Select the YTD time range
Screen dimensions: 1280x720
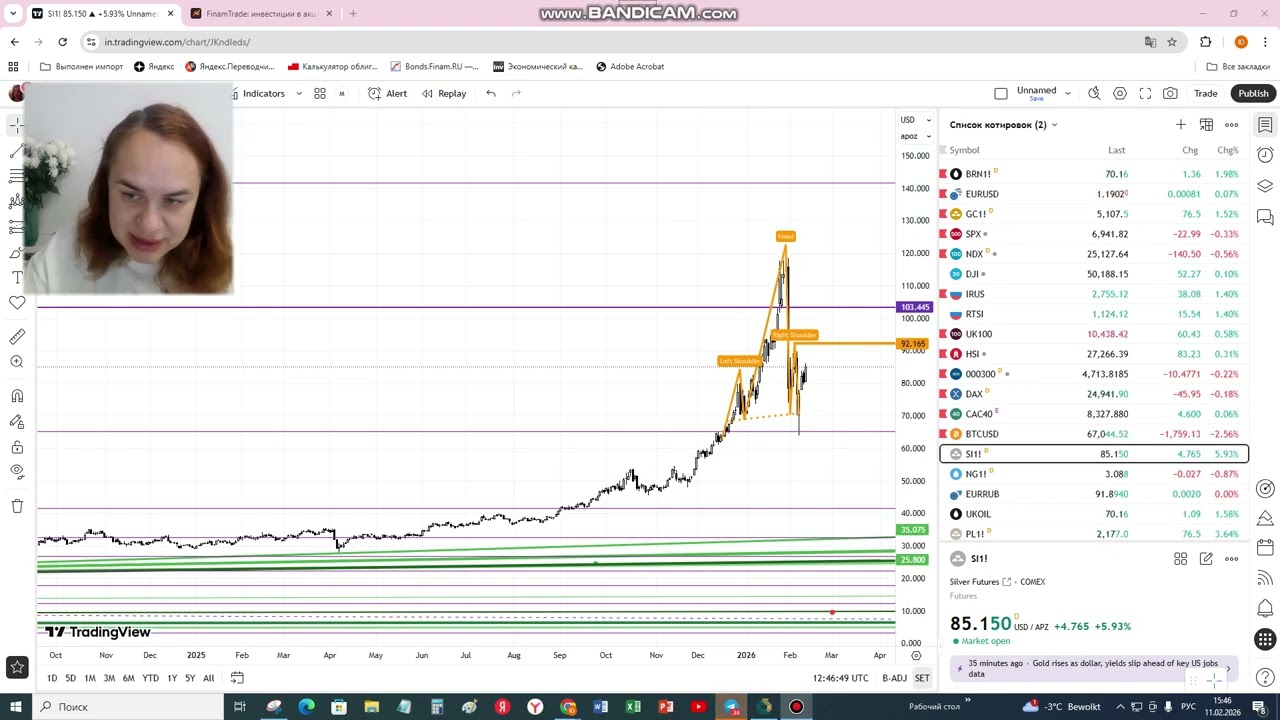point(150,678)
